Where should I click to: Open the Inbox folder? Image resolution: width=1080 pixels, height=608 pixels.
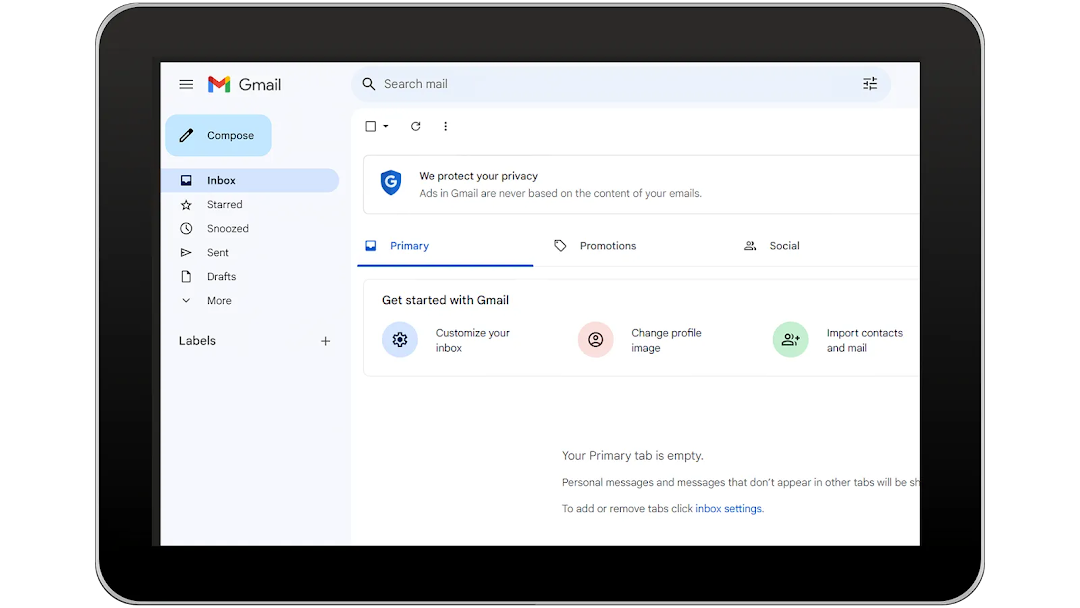(x=250, y=180)
